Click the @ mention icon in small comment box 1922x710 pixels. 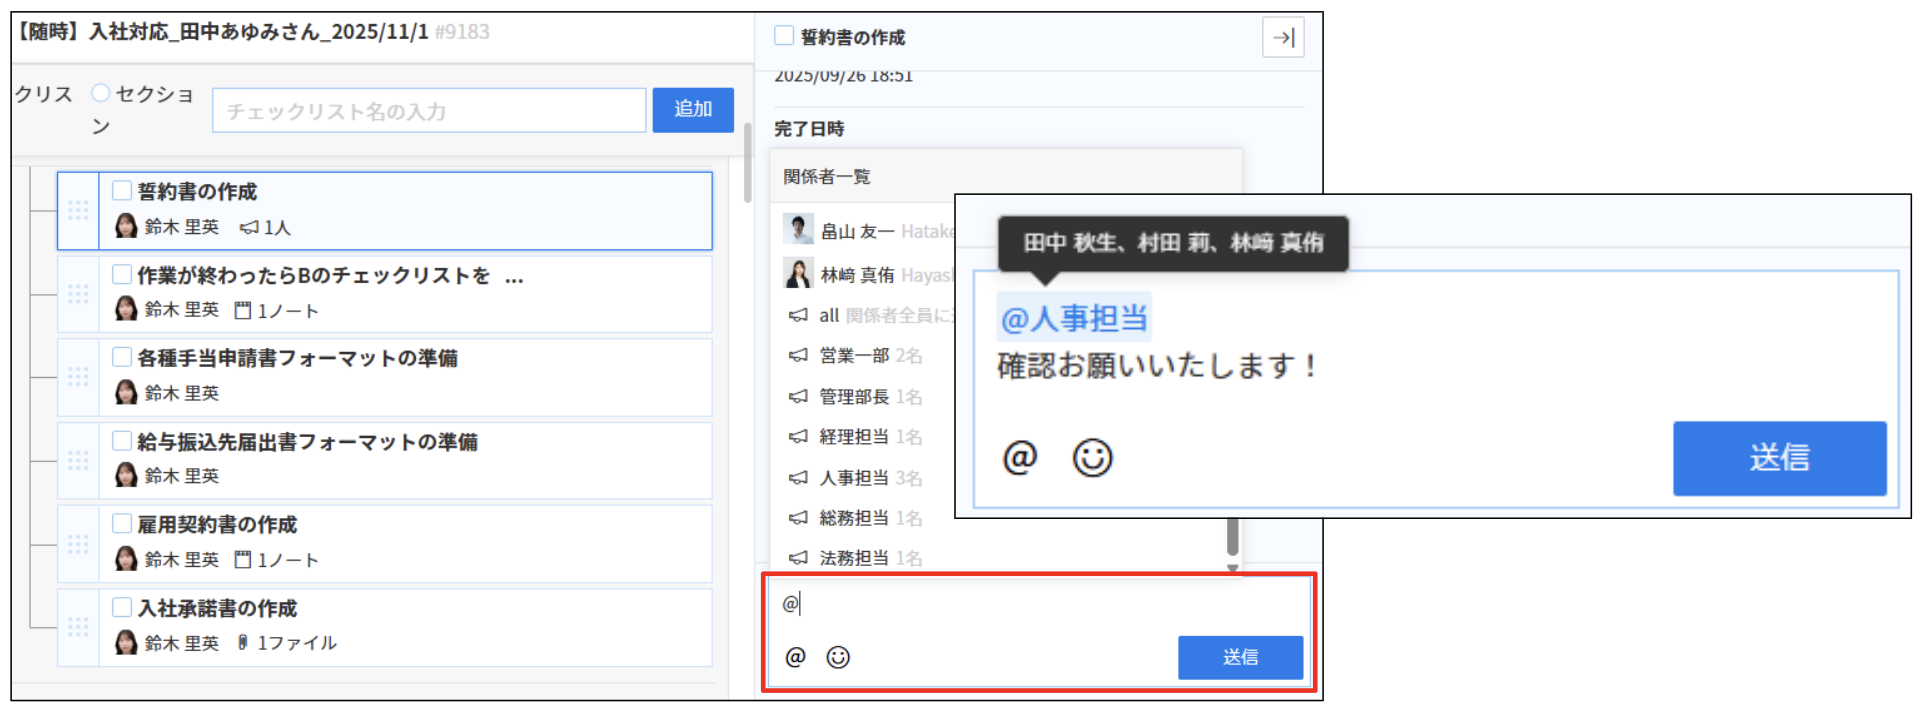pyautogui.click(x=795, y=657)
